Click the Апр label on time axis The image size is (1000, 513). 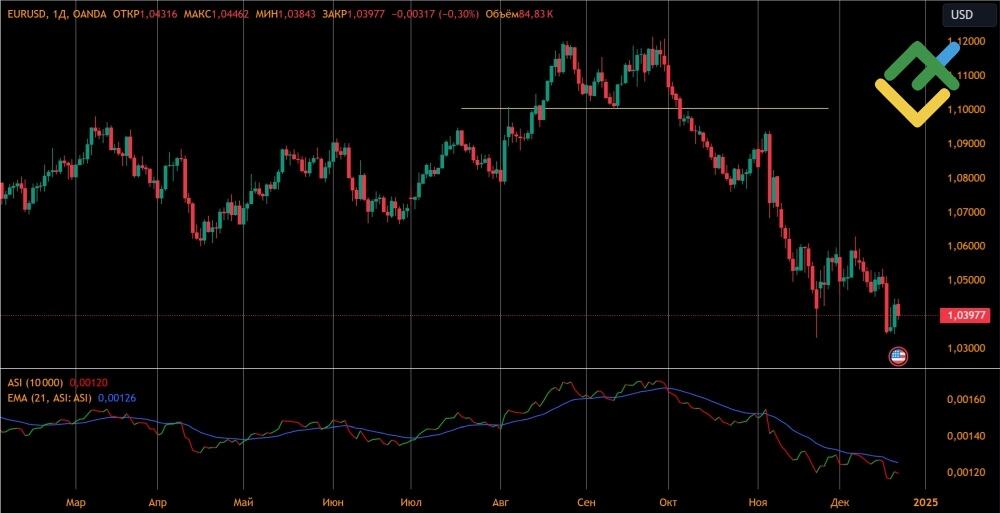157,502
